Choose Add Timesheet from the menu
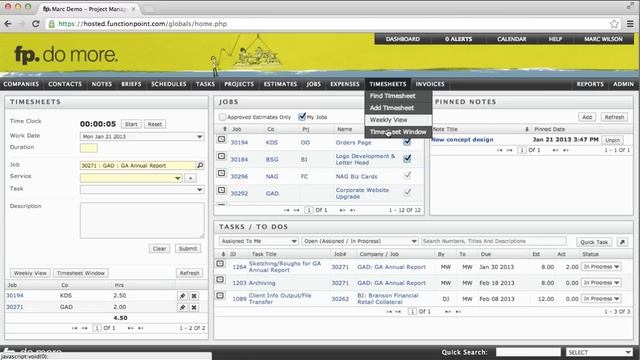The width and height of the screenshot is (640, 360). (x=391, y=108)
